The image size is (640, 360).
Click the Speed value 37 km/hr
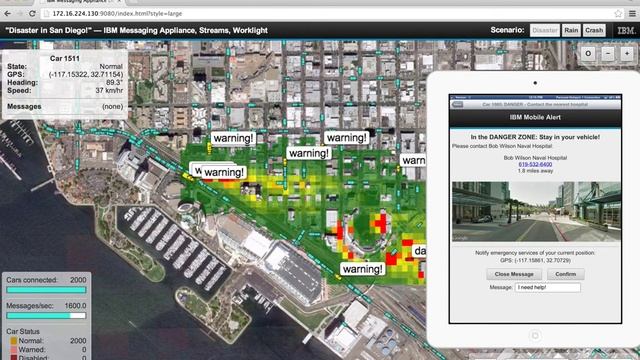click(x=109, y=90)
